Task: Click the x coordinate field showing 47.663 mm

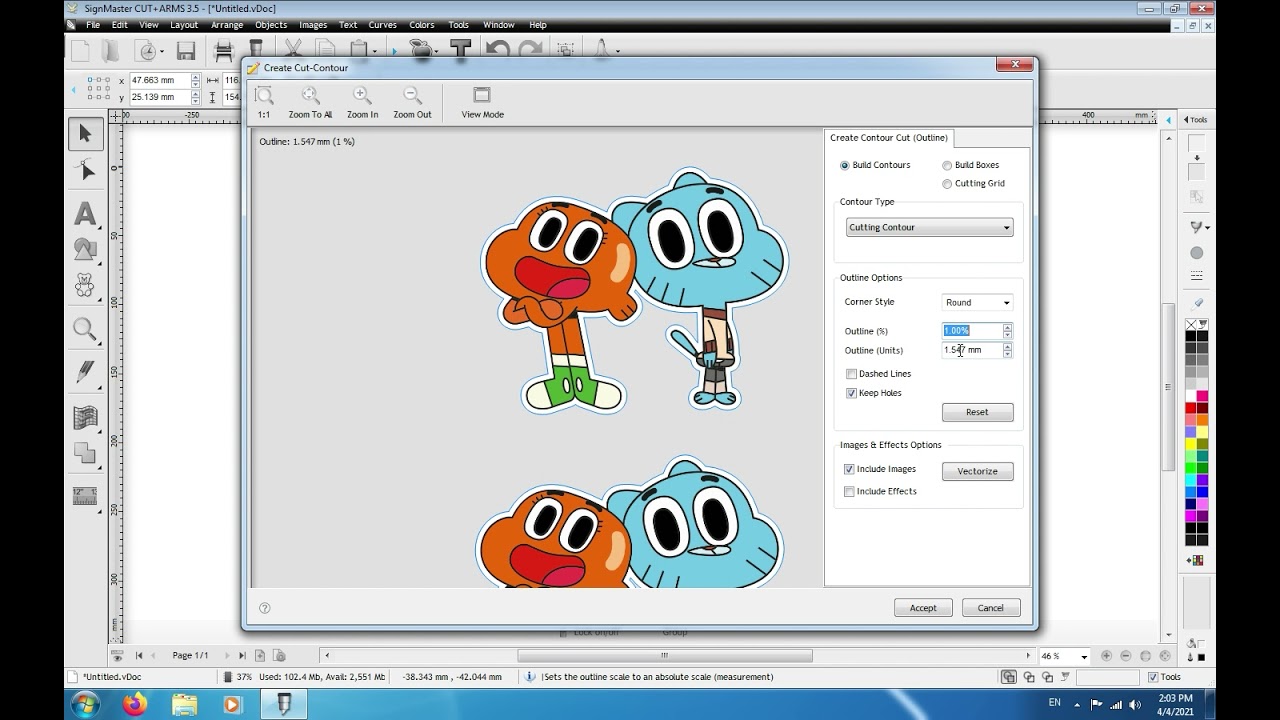Action: 159,80
